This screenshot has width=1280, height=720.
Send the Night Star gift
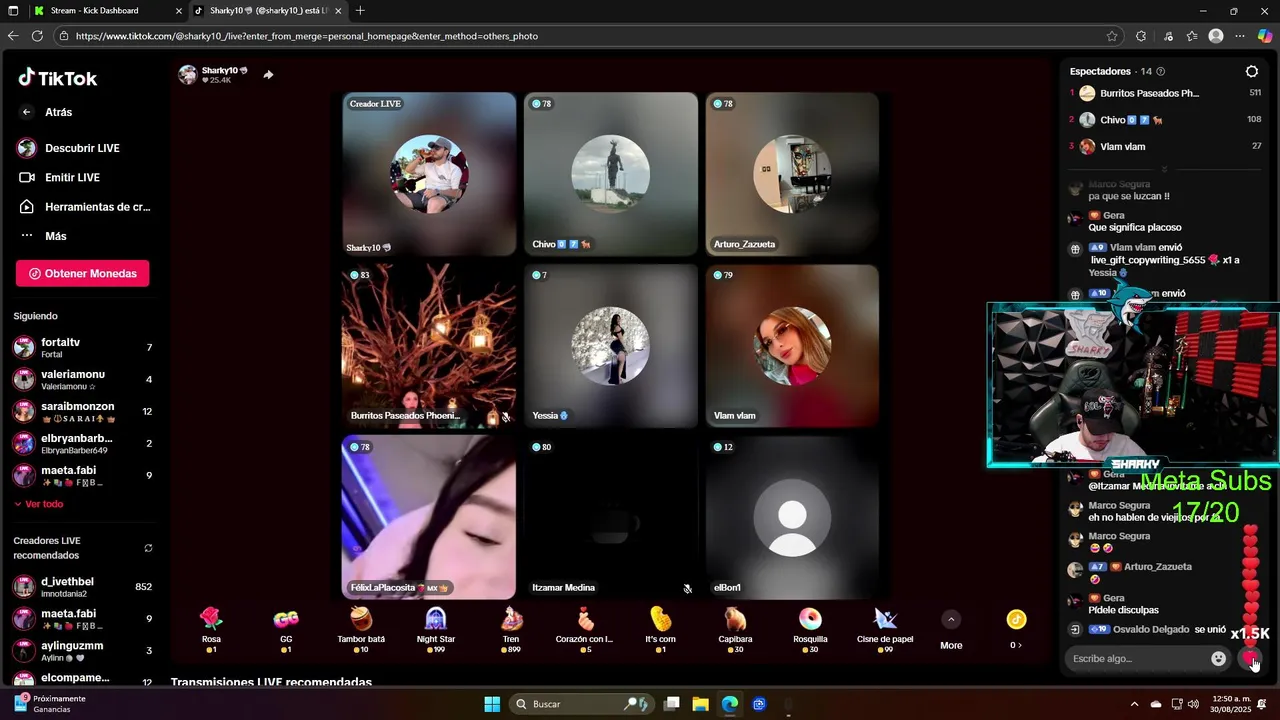pos(436,630)
